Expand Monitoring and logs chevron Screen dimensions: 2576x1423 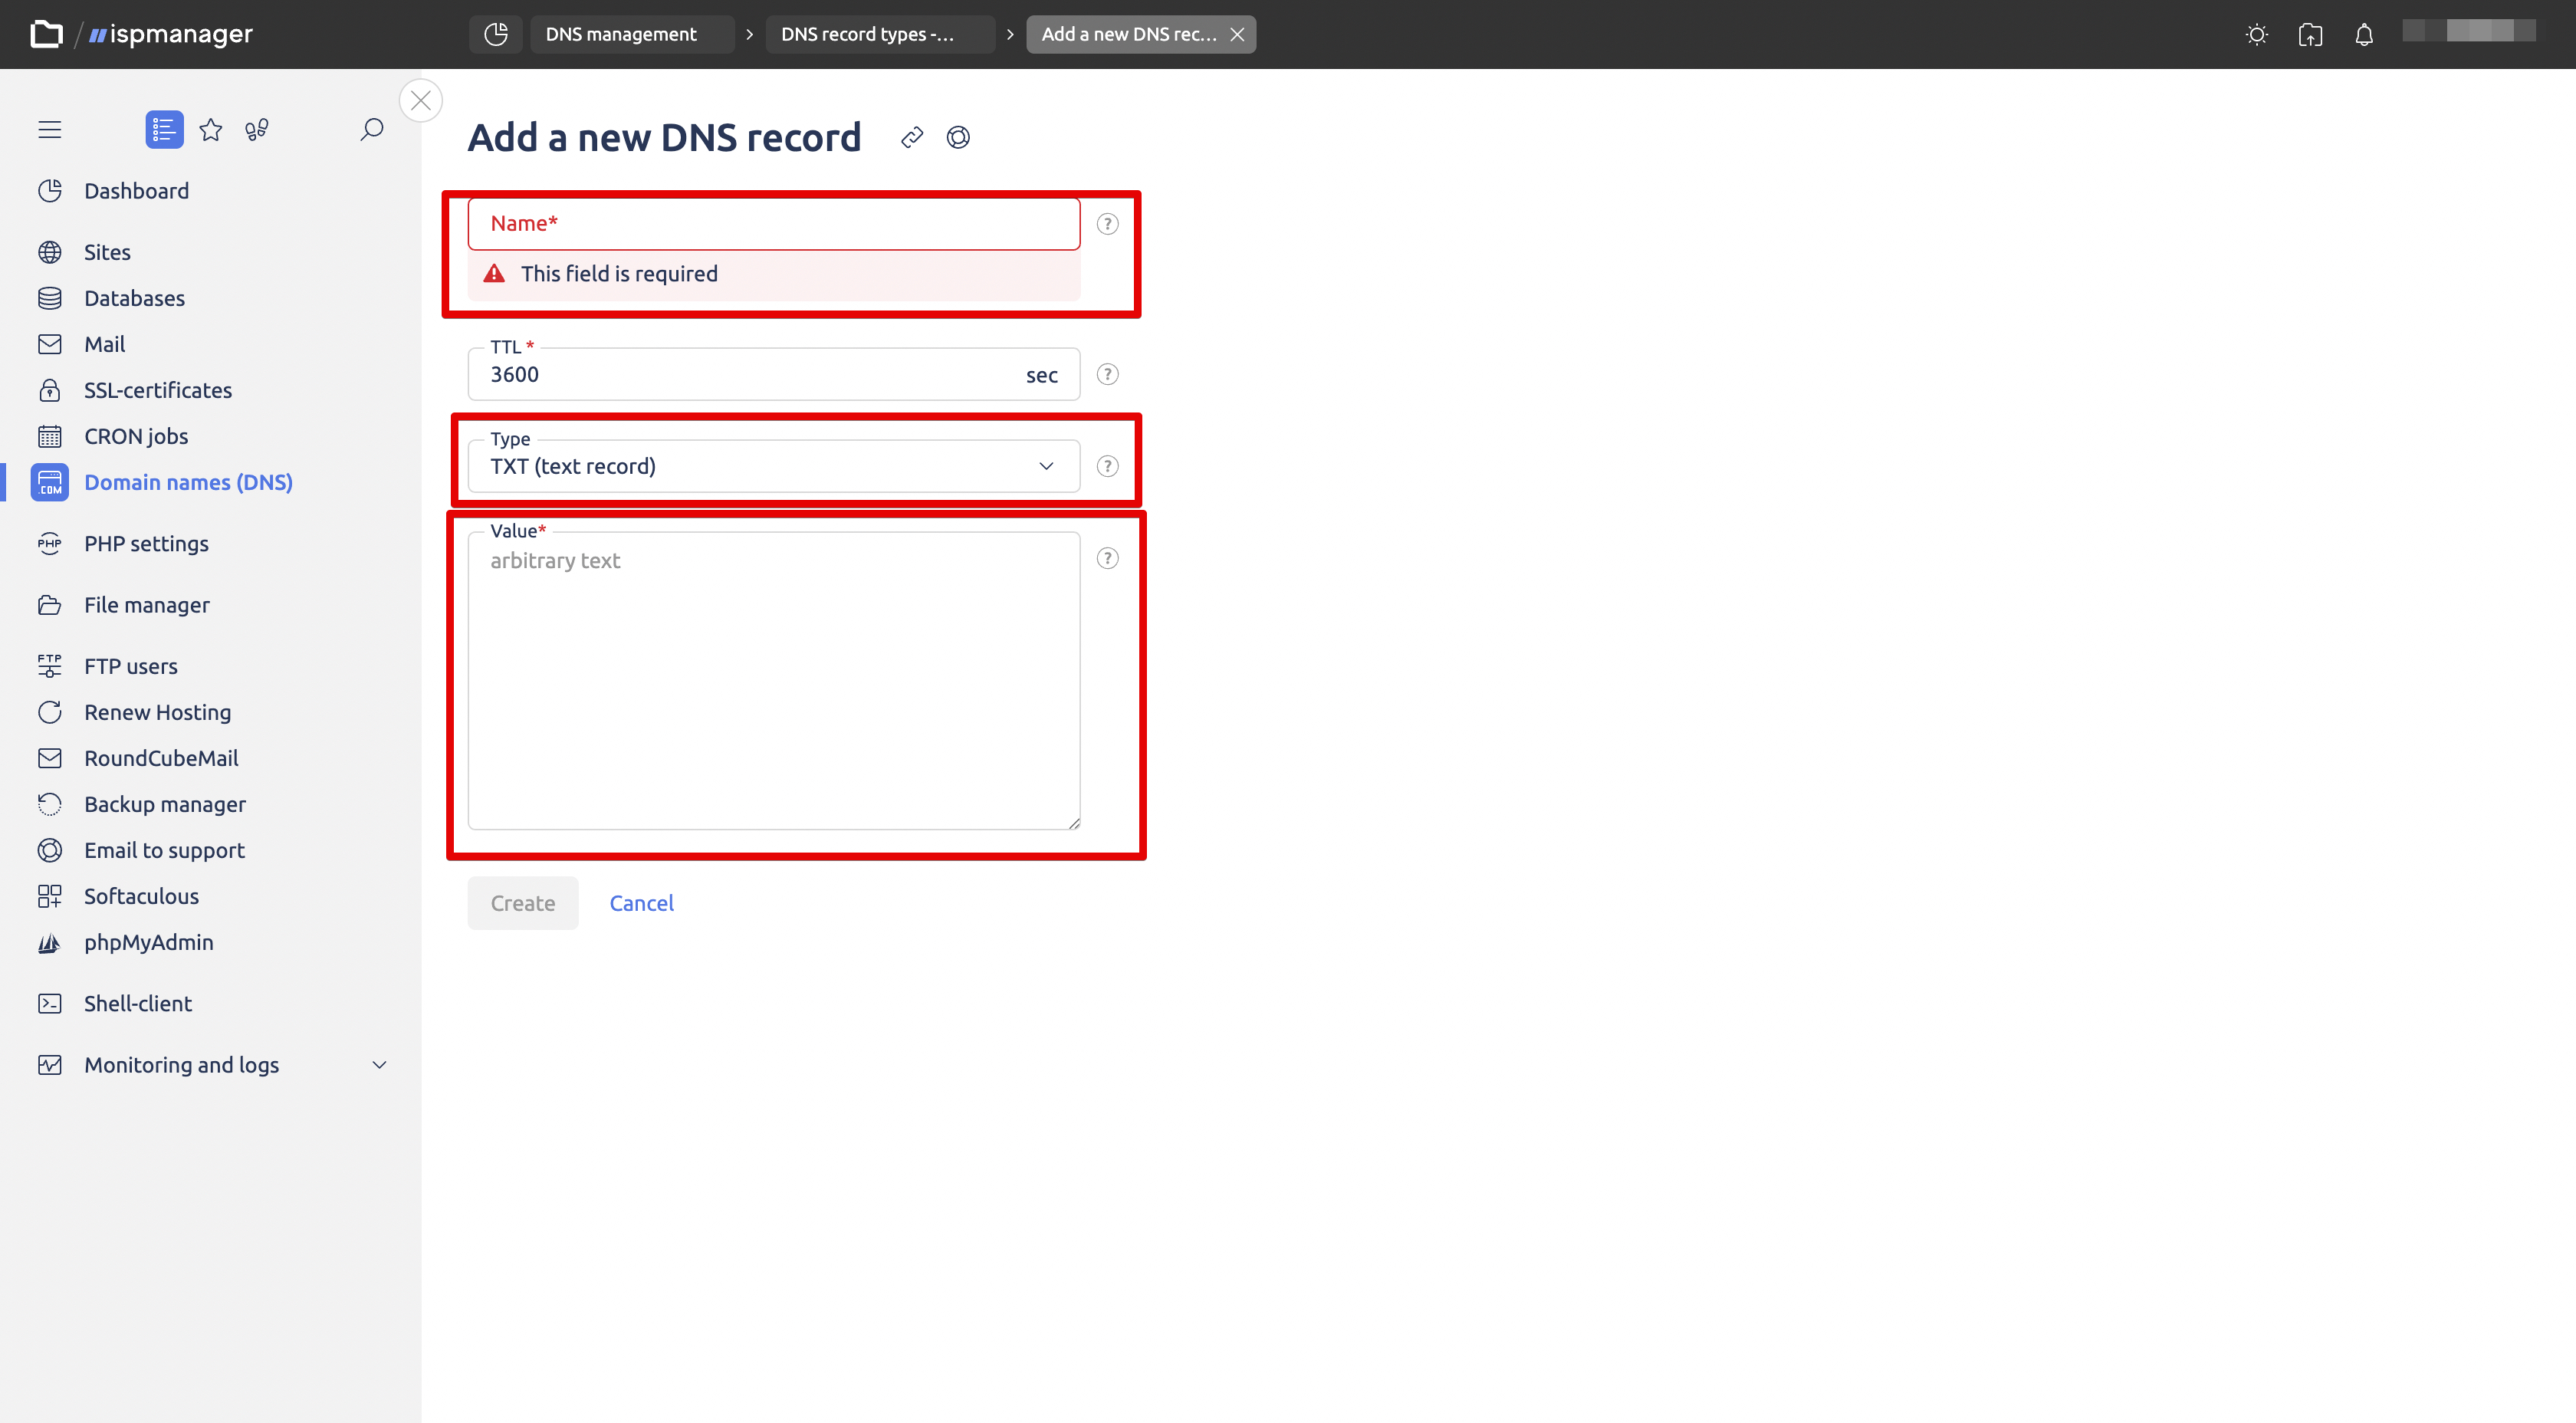click(379, 1065)
